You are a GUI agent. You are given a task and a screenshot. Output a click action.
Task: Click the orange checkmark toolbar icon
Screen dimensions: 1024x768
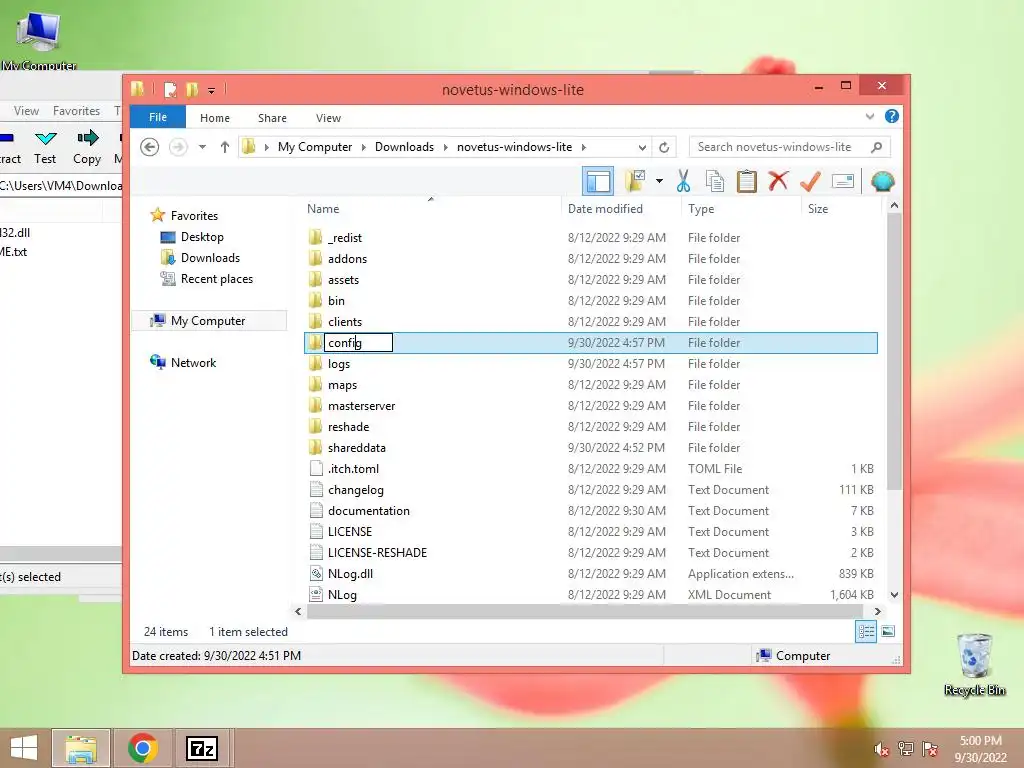[x=810, y=181]
